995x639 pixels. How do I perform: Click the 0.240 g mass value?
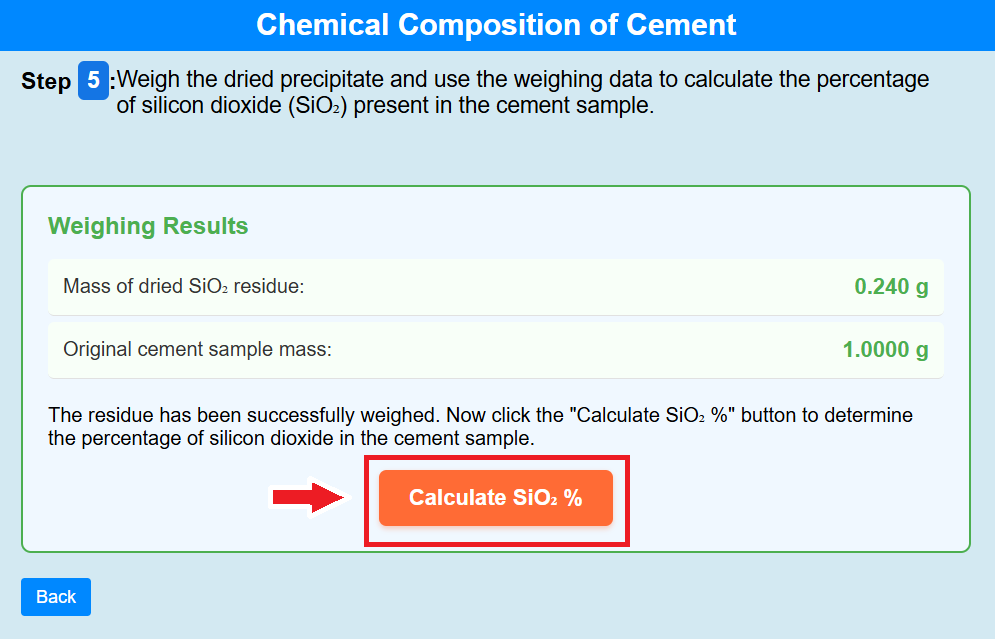pyautogui.click(x=891, y=287)
